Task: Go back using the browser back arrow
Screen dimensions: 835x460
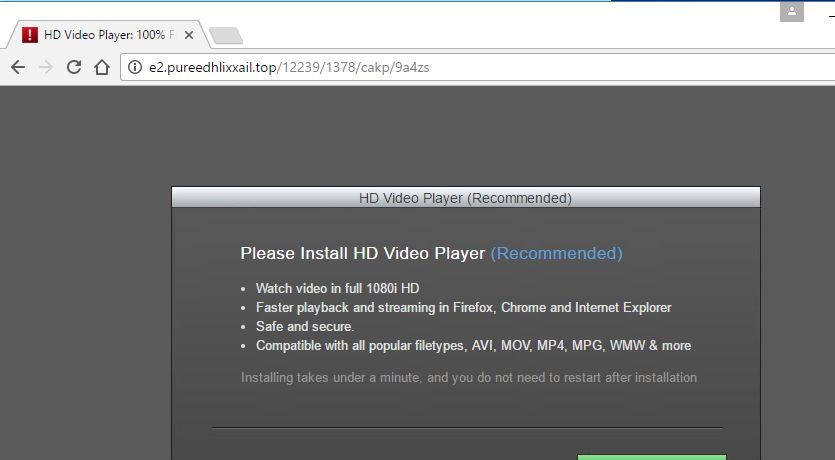Action: tap(18, 67)
